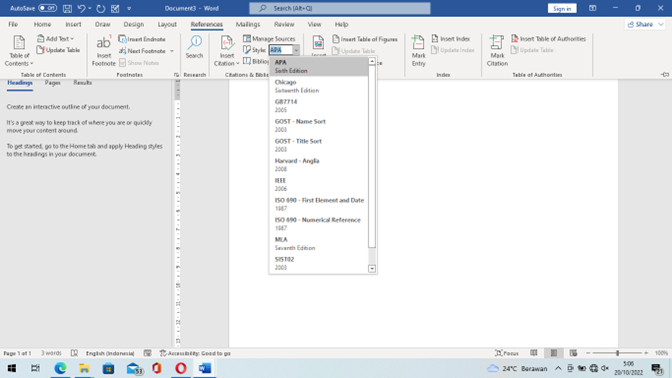Click English (Indonesia) language indicator

pos(110,353)
